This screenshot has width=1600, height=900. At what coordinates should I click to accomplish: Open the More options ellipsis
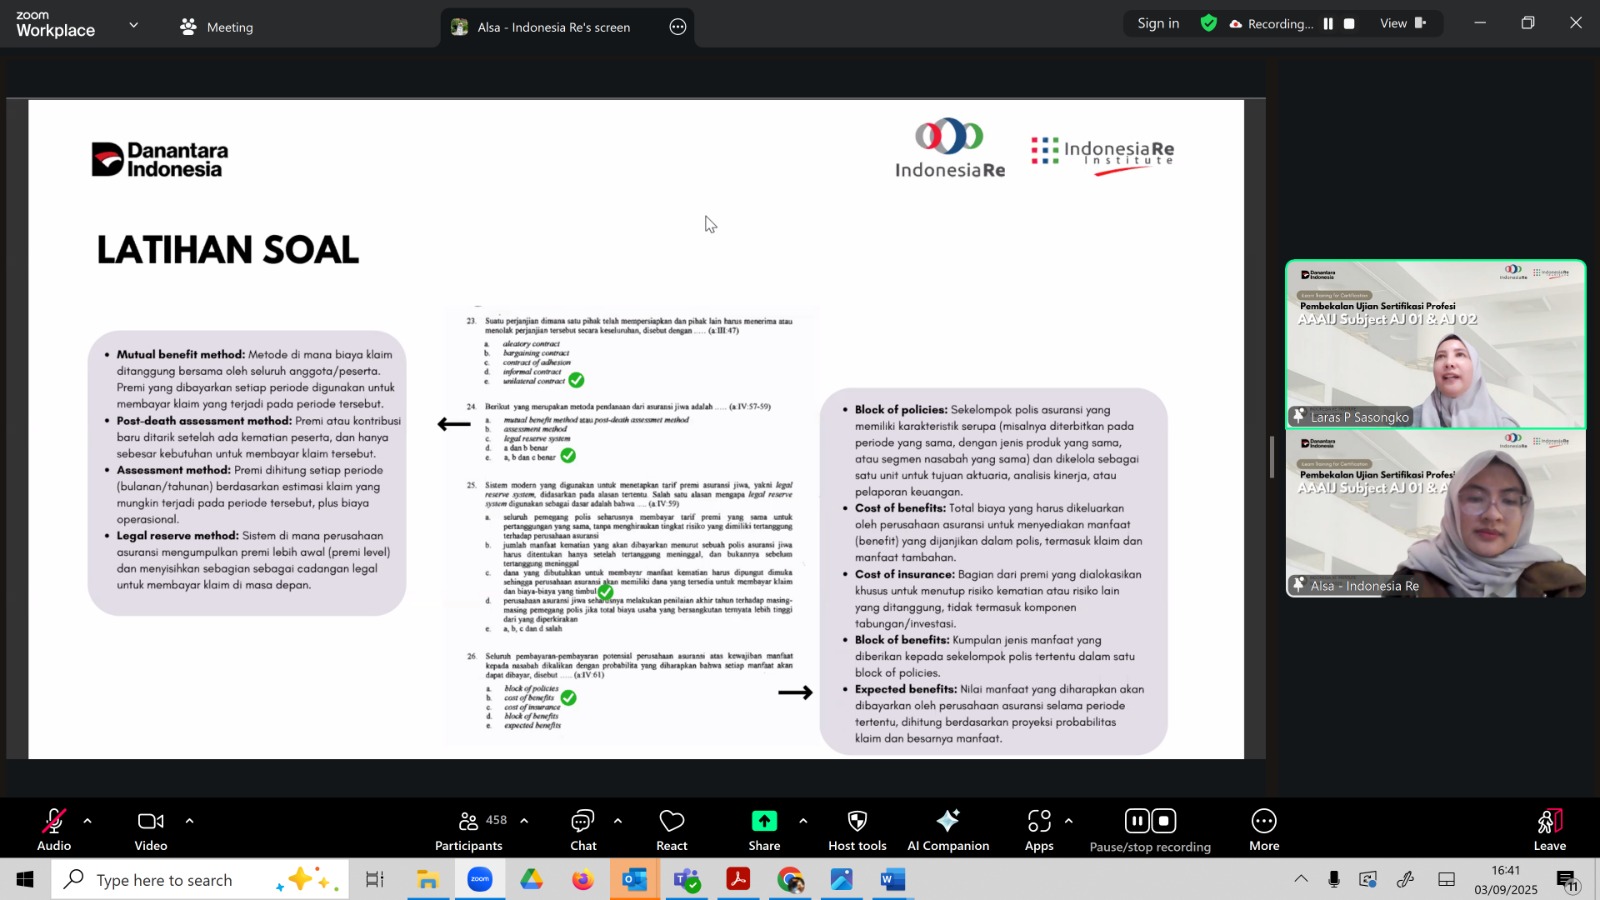pyautogui.click(x=1264, y=830)
